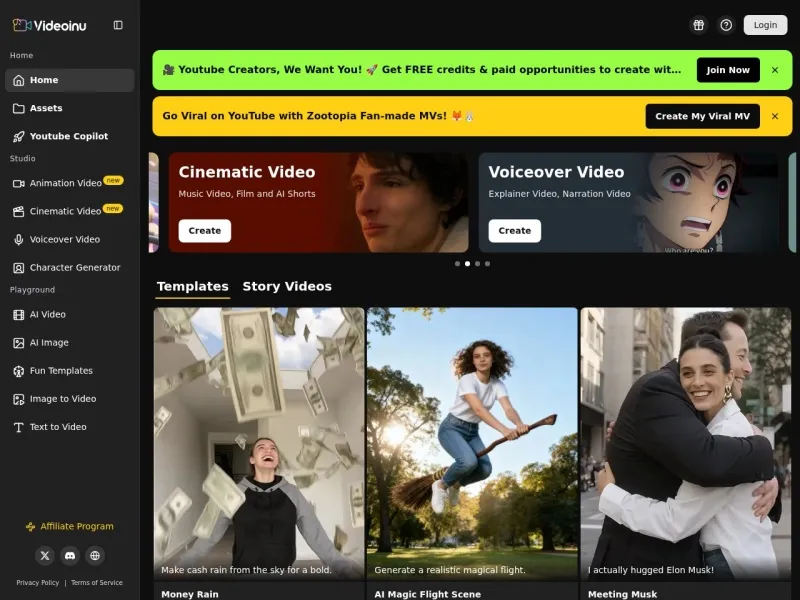Click Create on the Cinematic Video card
Image resolution: width=800 pixels, height=600 pixels.
[x=205, y=230]
